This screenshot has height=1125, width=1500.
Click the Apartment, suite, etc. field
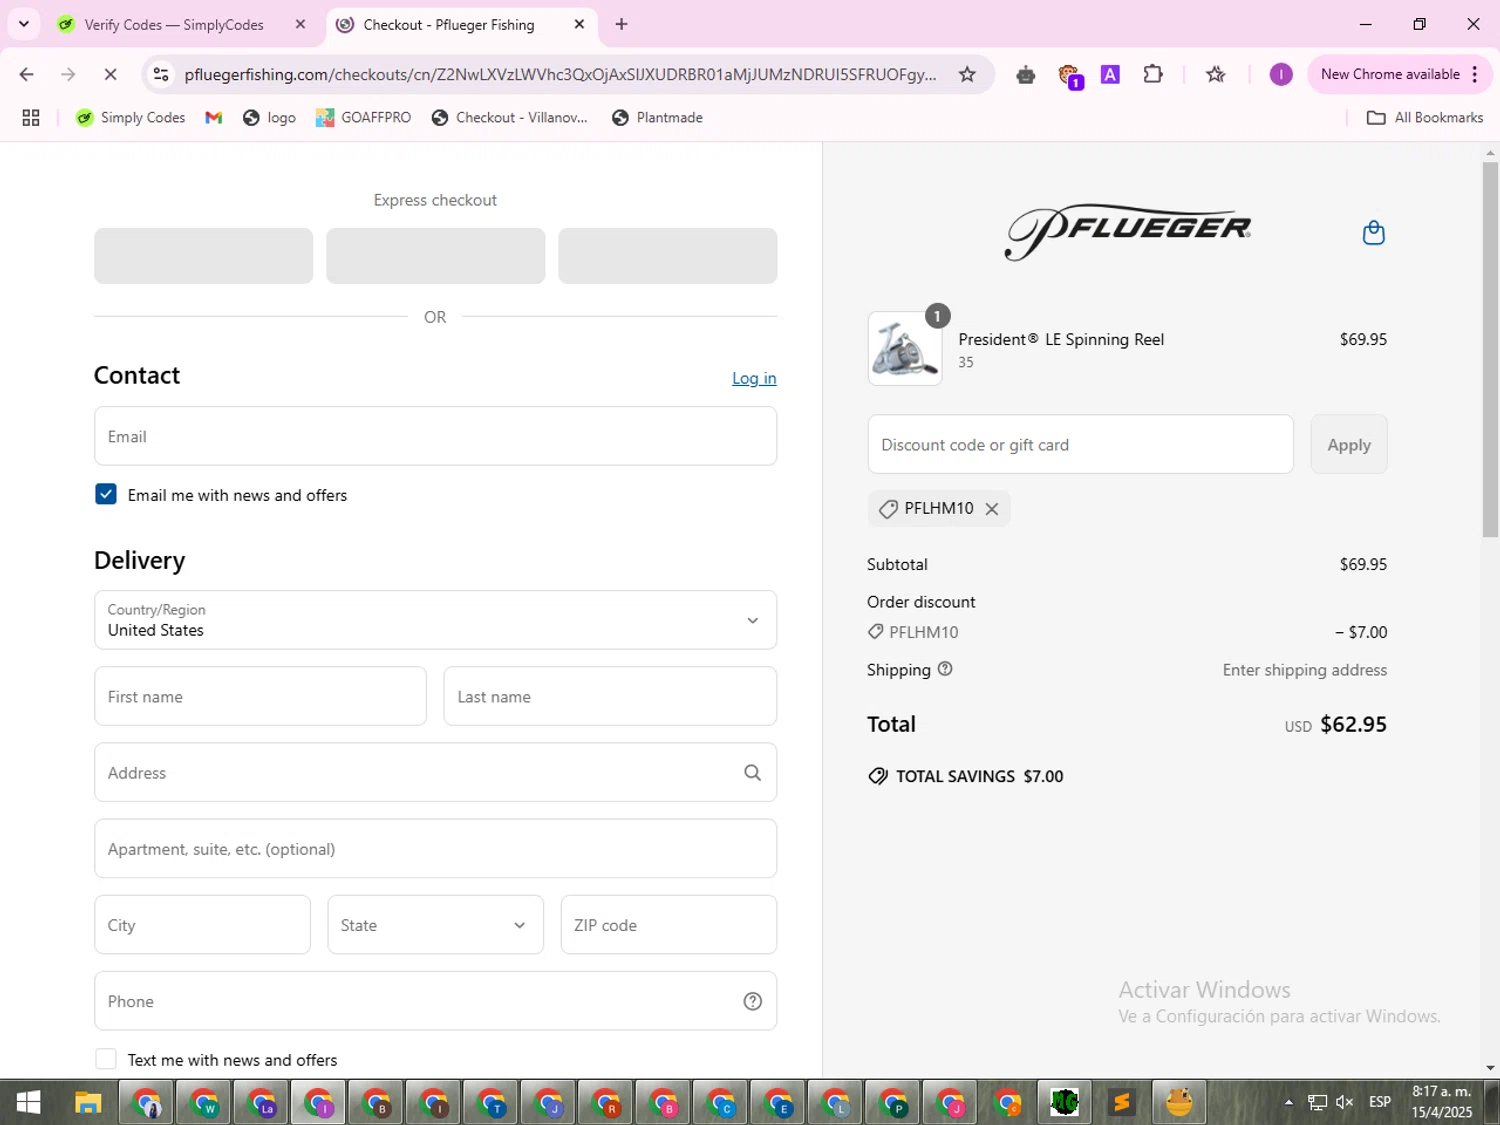tap(435, 848)
